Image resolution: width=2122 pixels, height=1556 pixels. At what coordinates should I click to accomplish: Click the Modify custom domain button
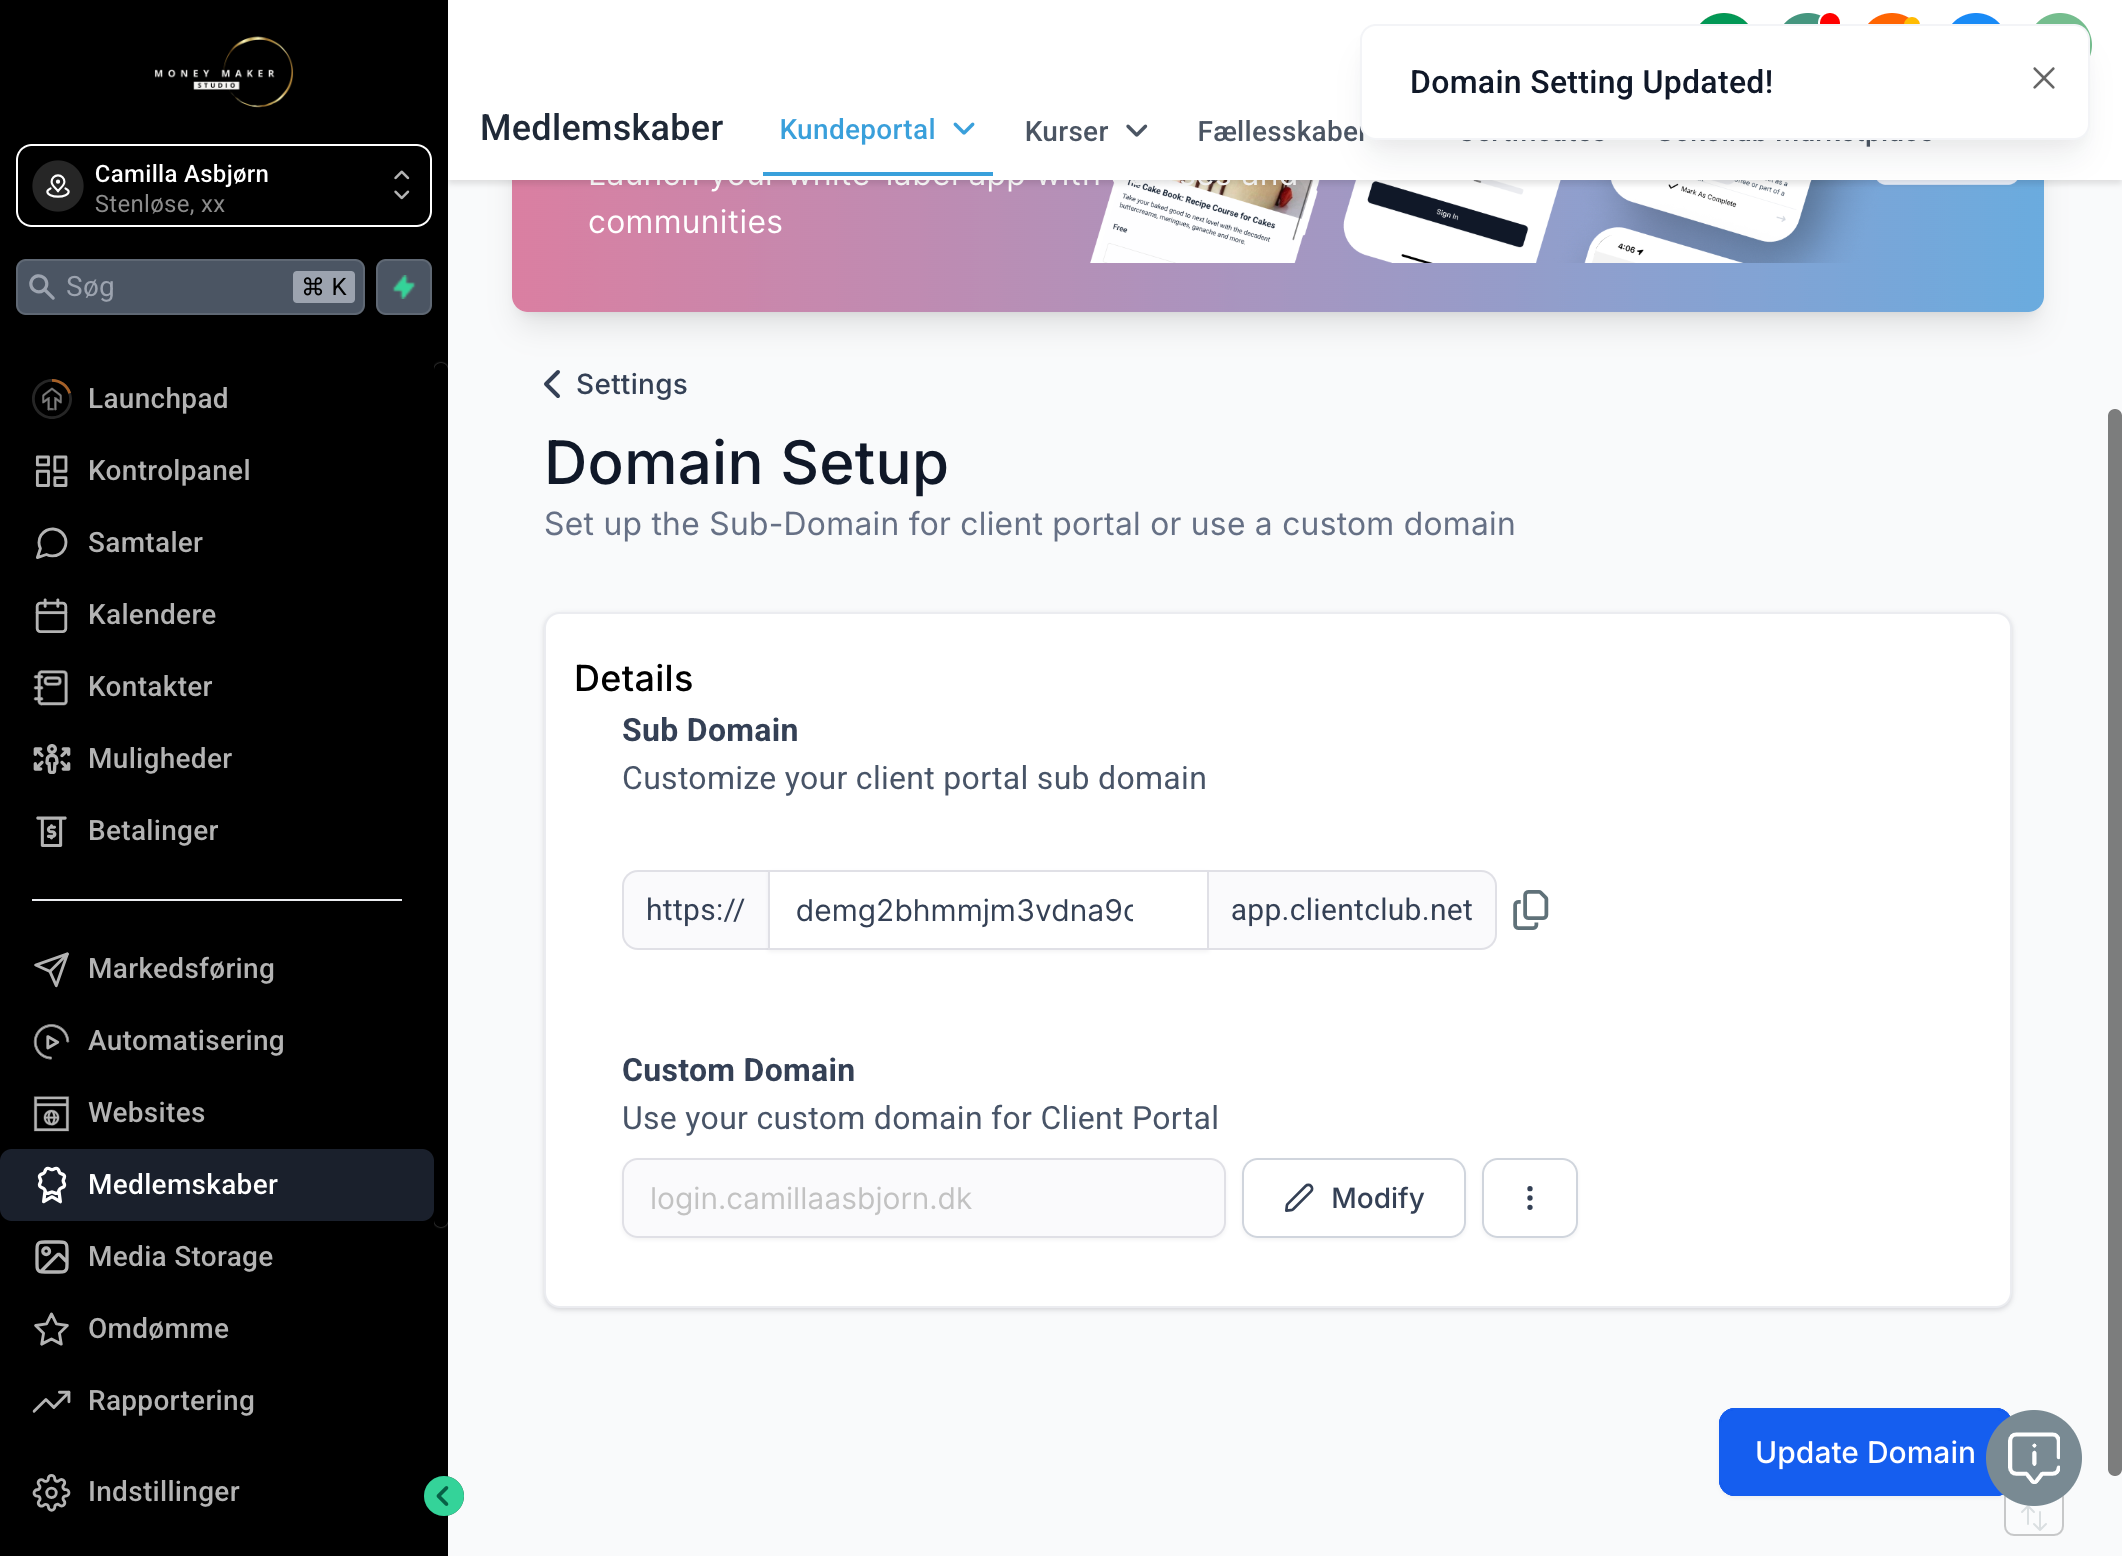pos(1354,1198)
